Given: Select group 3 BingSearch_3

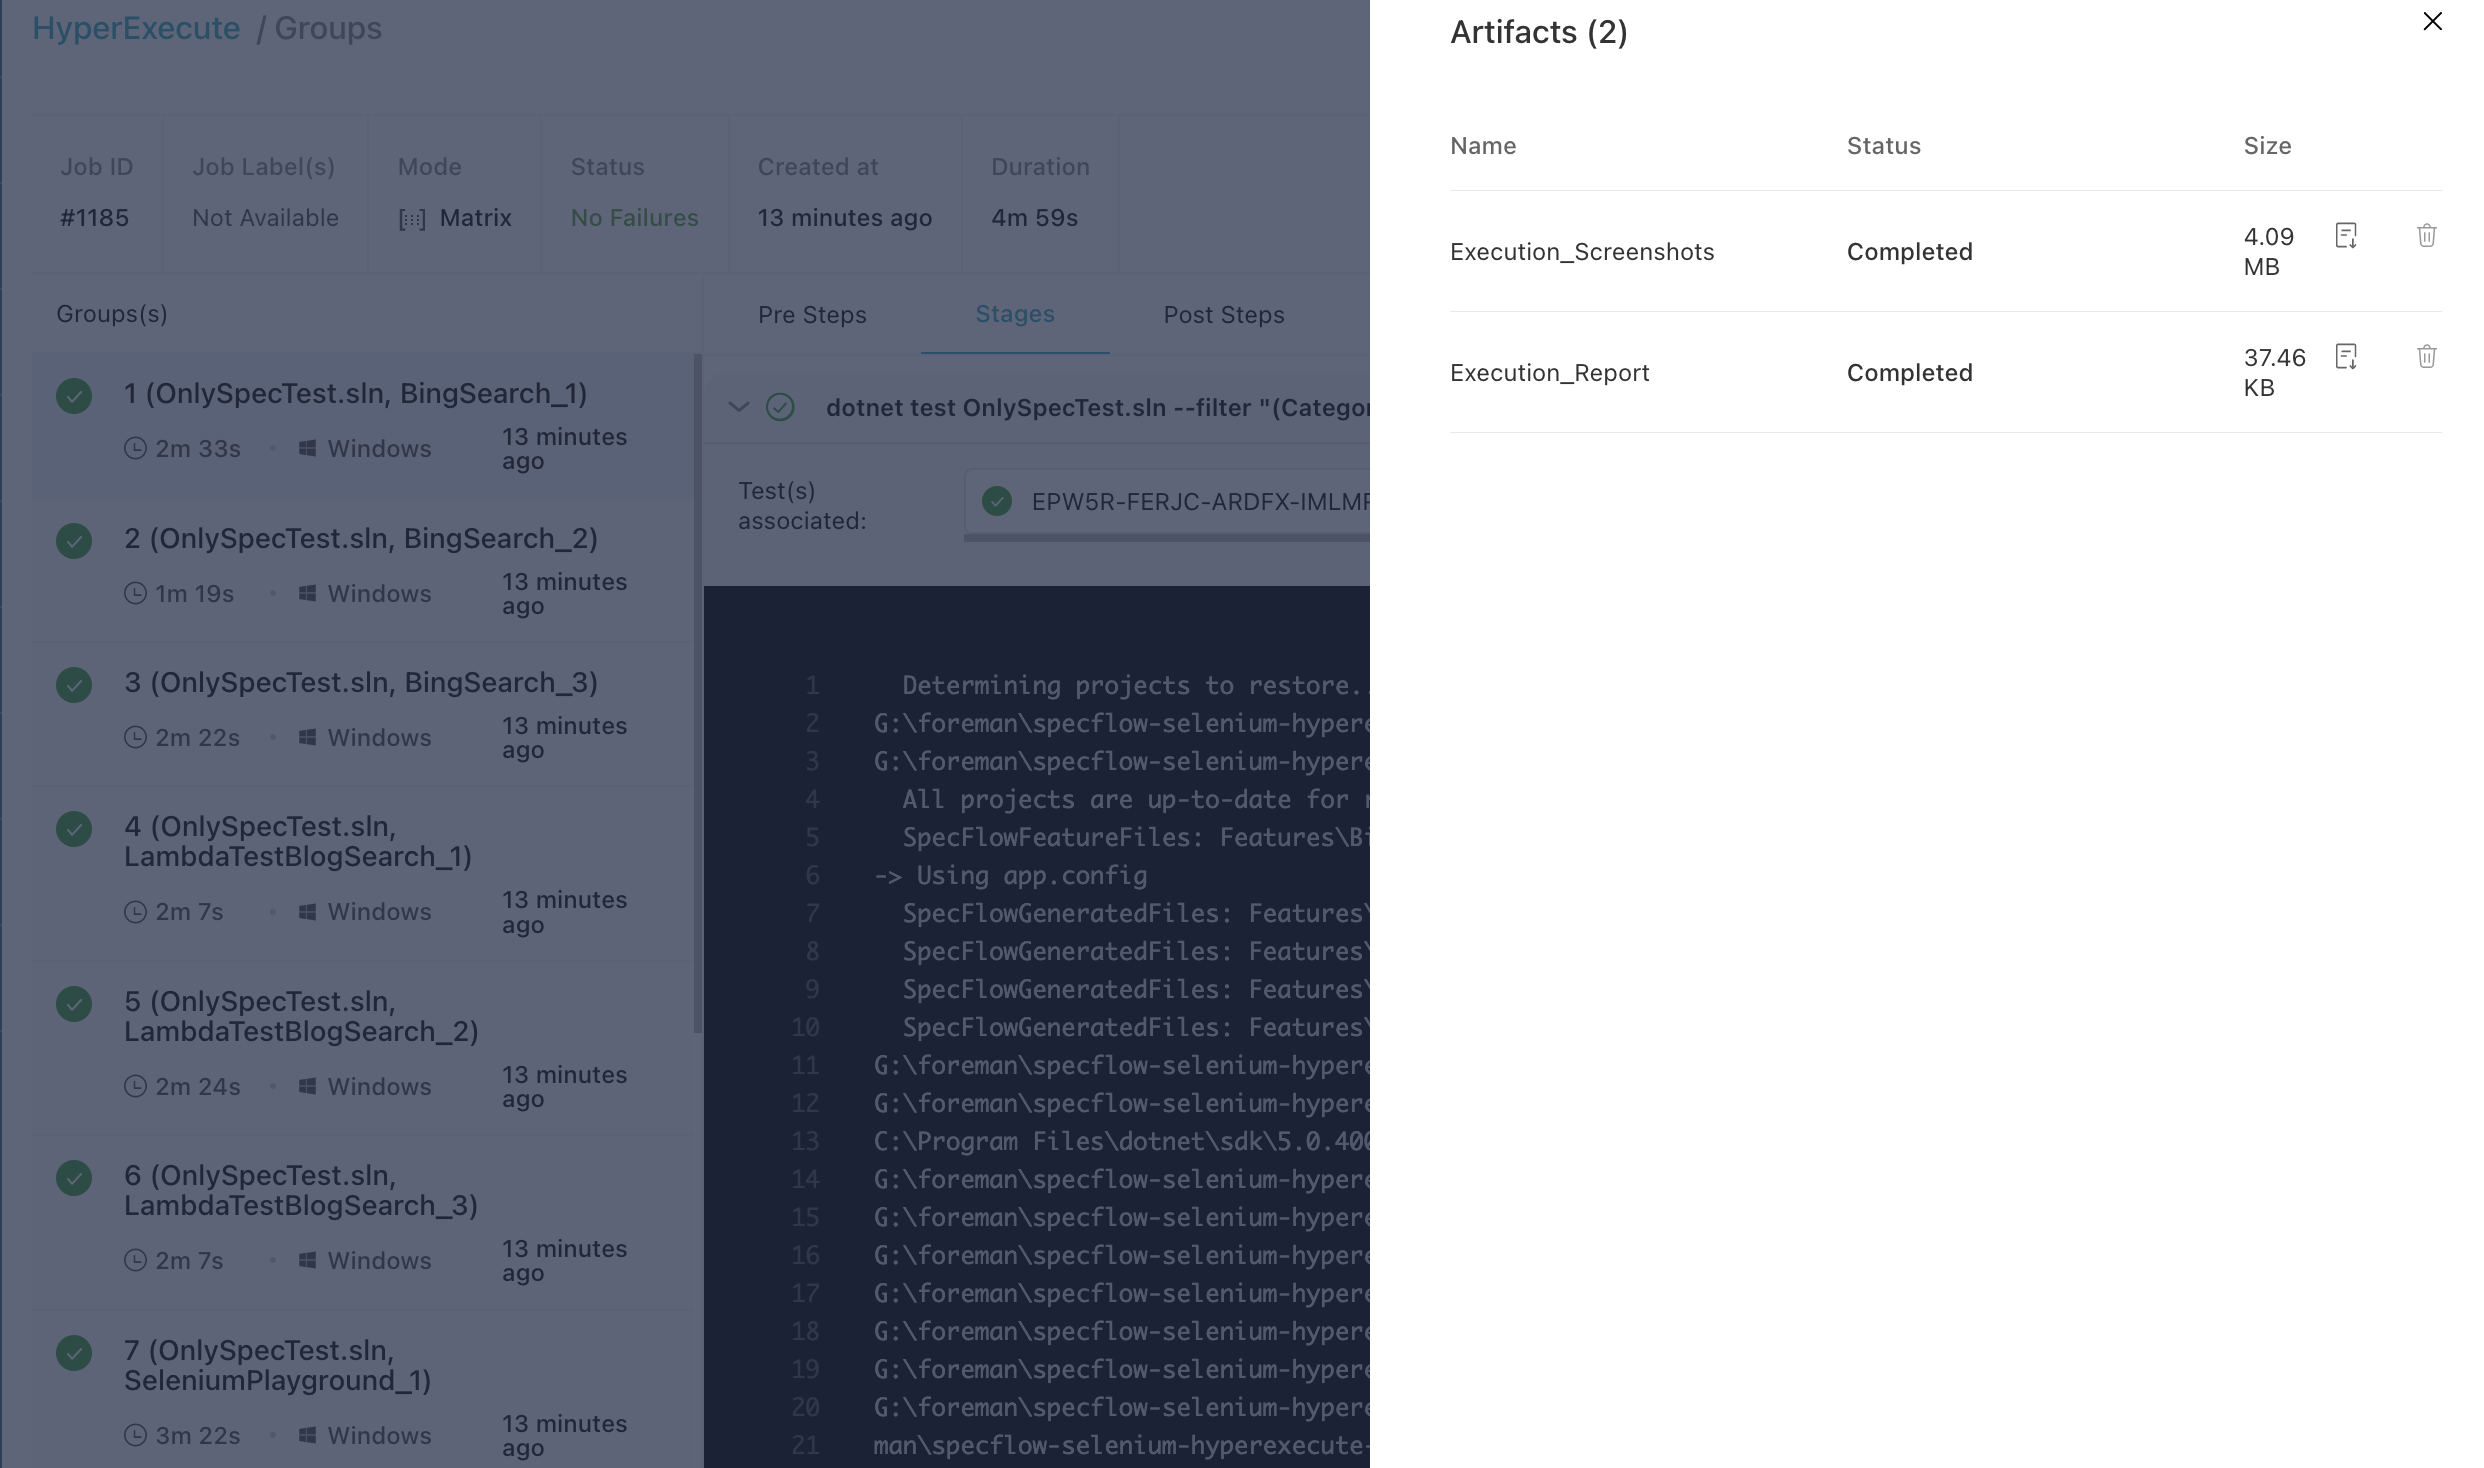Looking at the screenshot, I should tap(362, 715).
